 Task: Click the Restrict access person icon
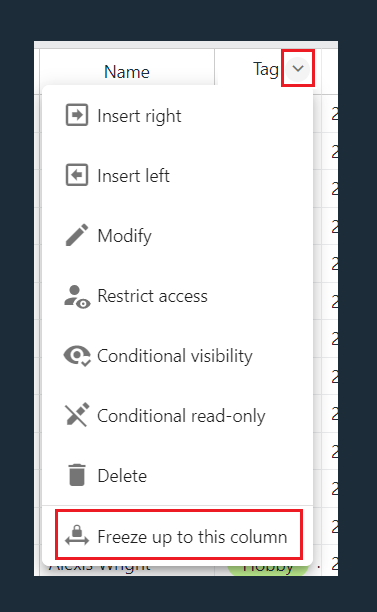(77, 297)
